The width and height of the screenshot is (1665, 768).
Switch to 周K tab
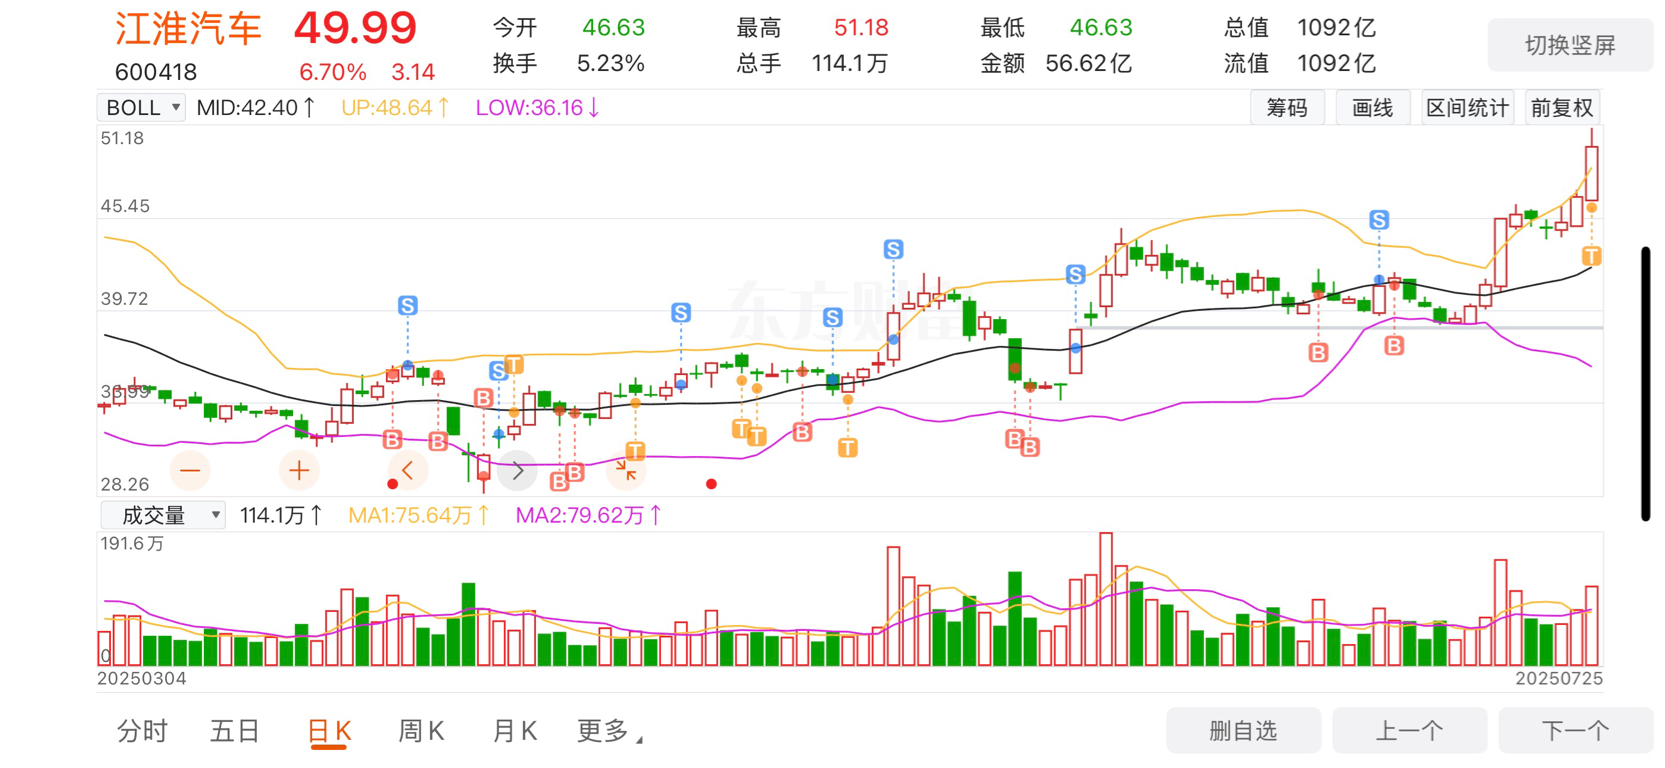[421, 732]
